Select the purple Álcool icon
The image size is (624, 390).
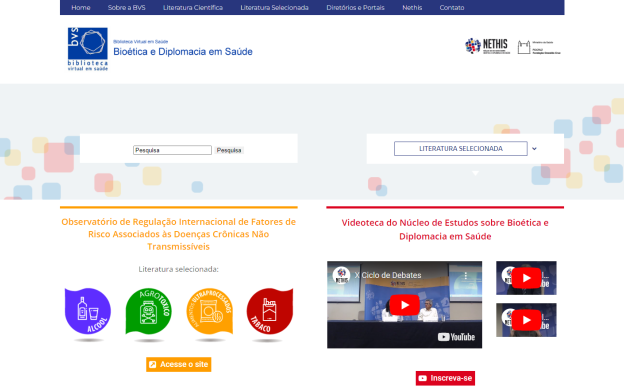(x=88, y=311)
